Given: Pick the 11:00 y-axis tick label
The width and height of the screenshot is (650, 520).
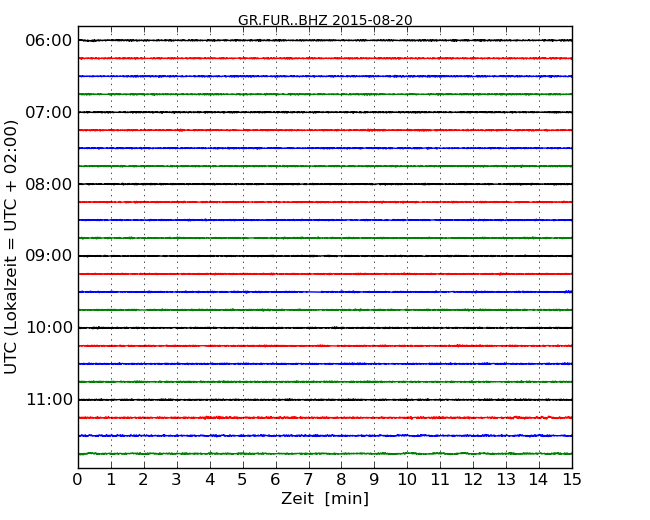Looking at the screenshot, I should coord(49,400).
